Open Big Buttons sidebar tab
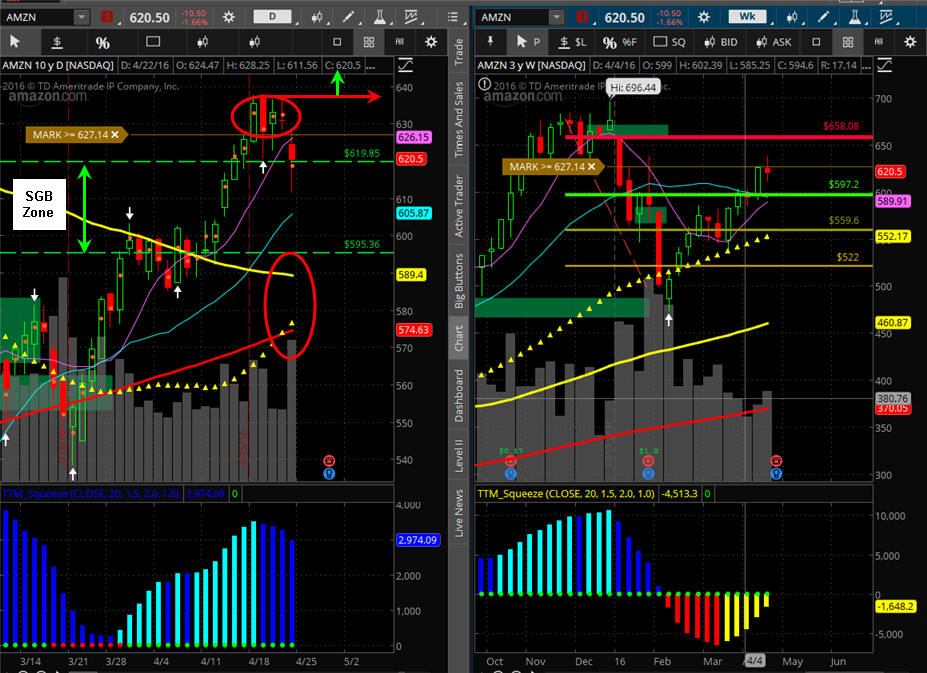927x673 pixels. 459,280
